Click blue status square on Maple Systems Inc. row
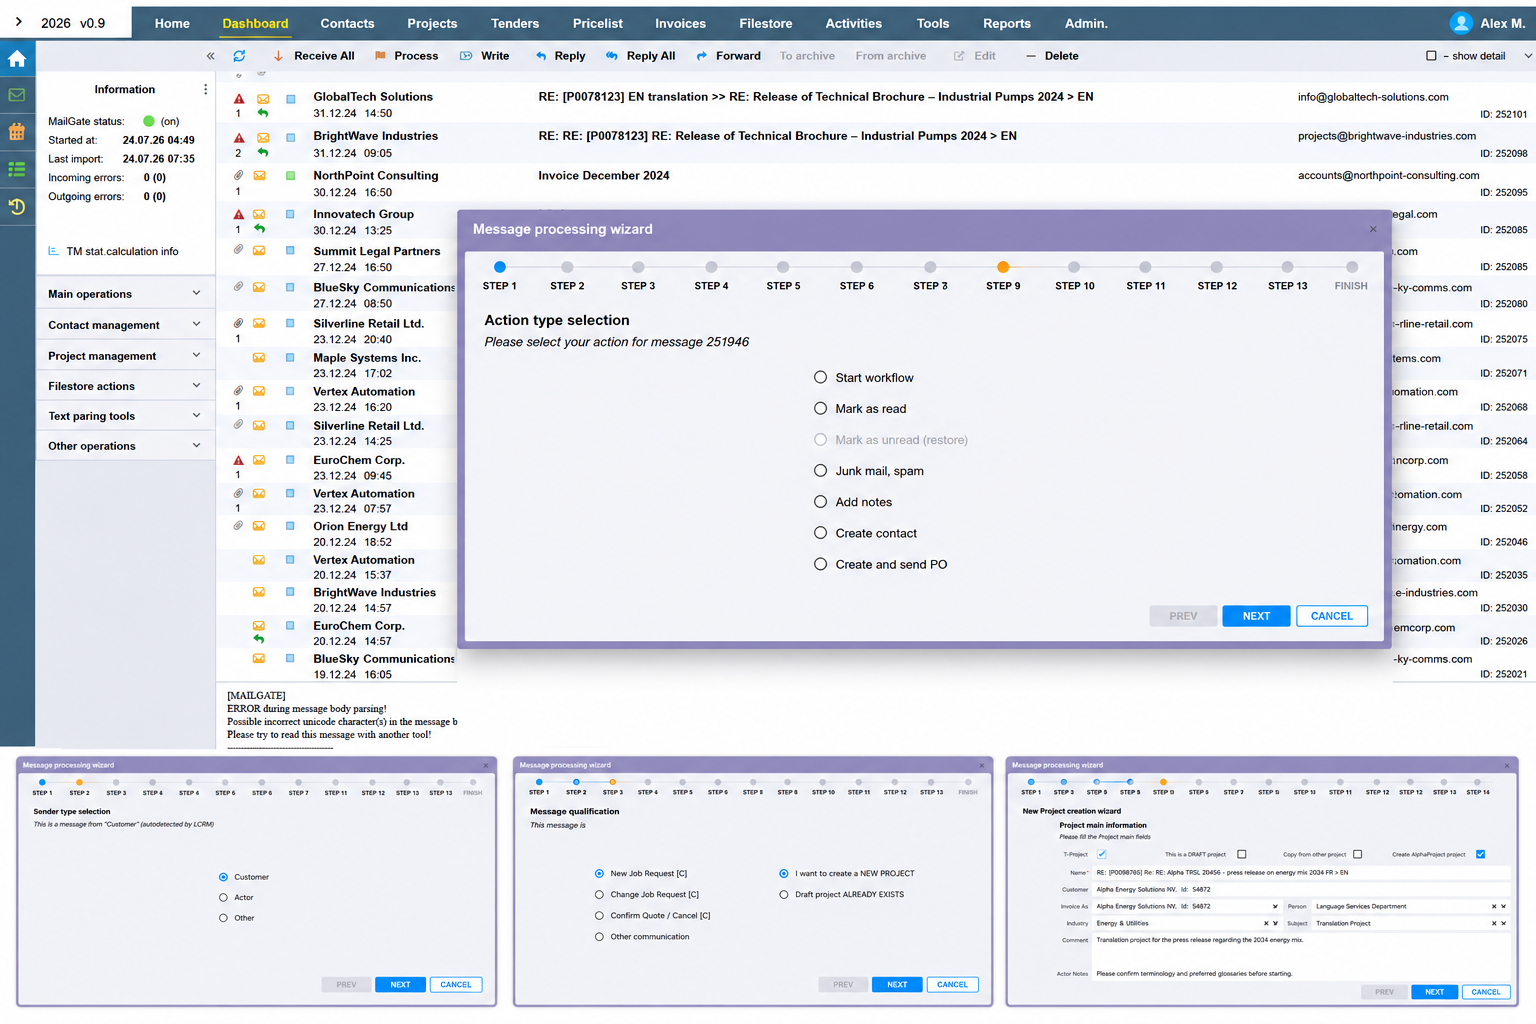This screenshot has width=1536, height=1024. [x=290, y=357]
